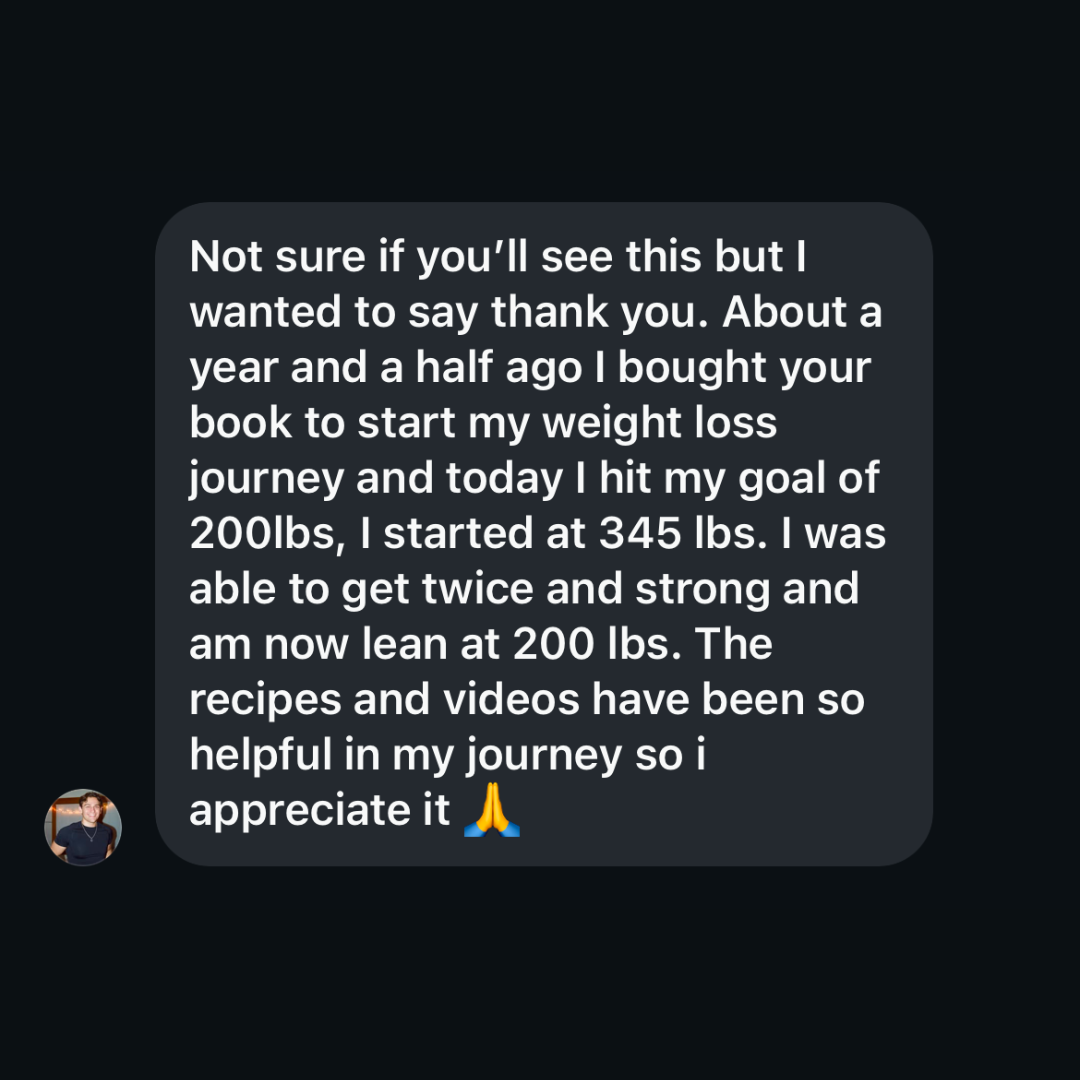Click the word "recipes" in the message
This screenshot has height=1080, width=1080.
click(263, 700)
